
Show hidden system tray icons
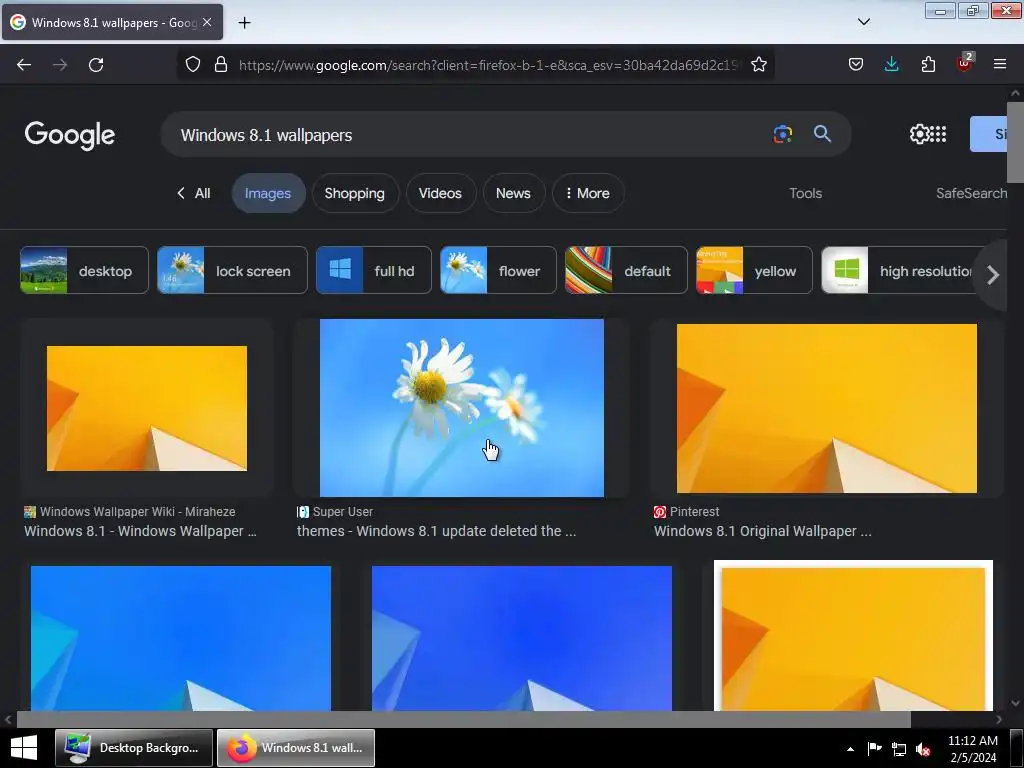[850, 749]
